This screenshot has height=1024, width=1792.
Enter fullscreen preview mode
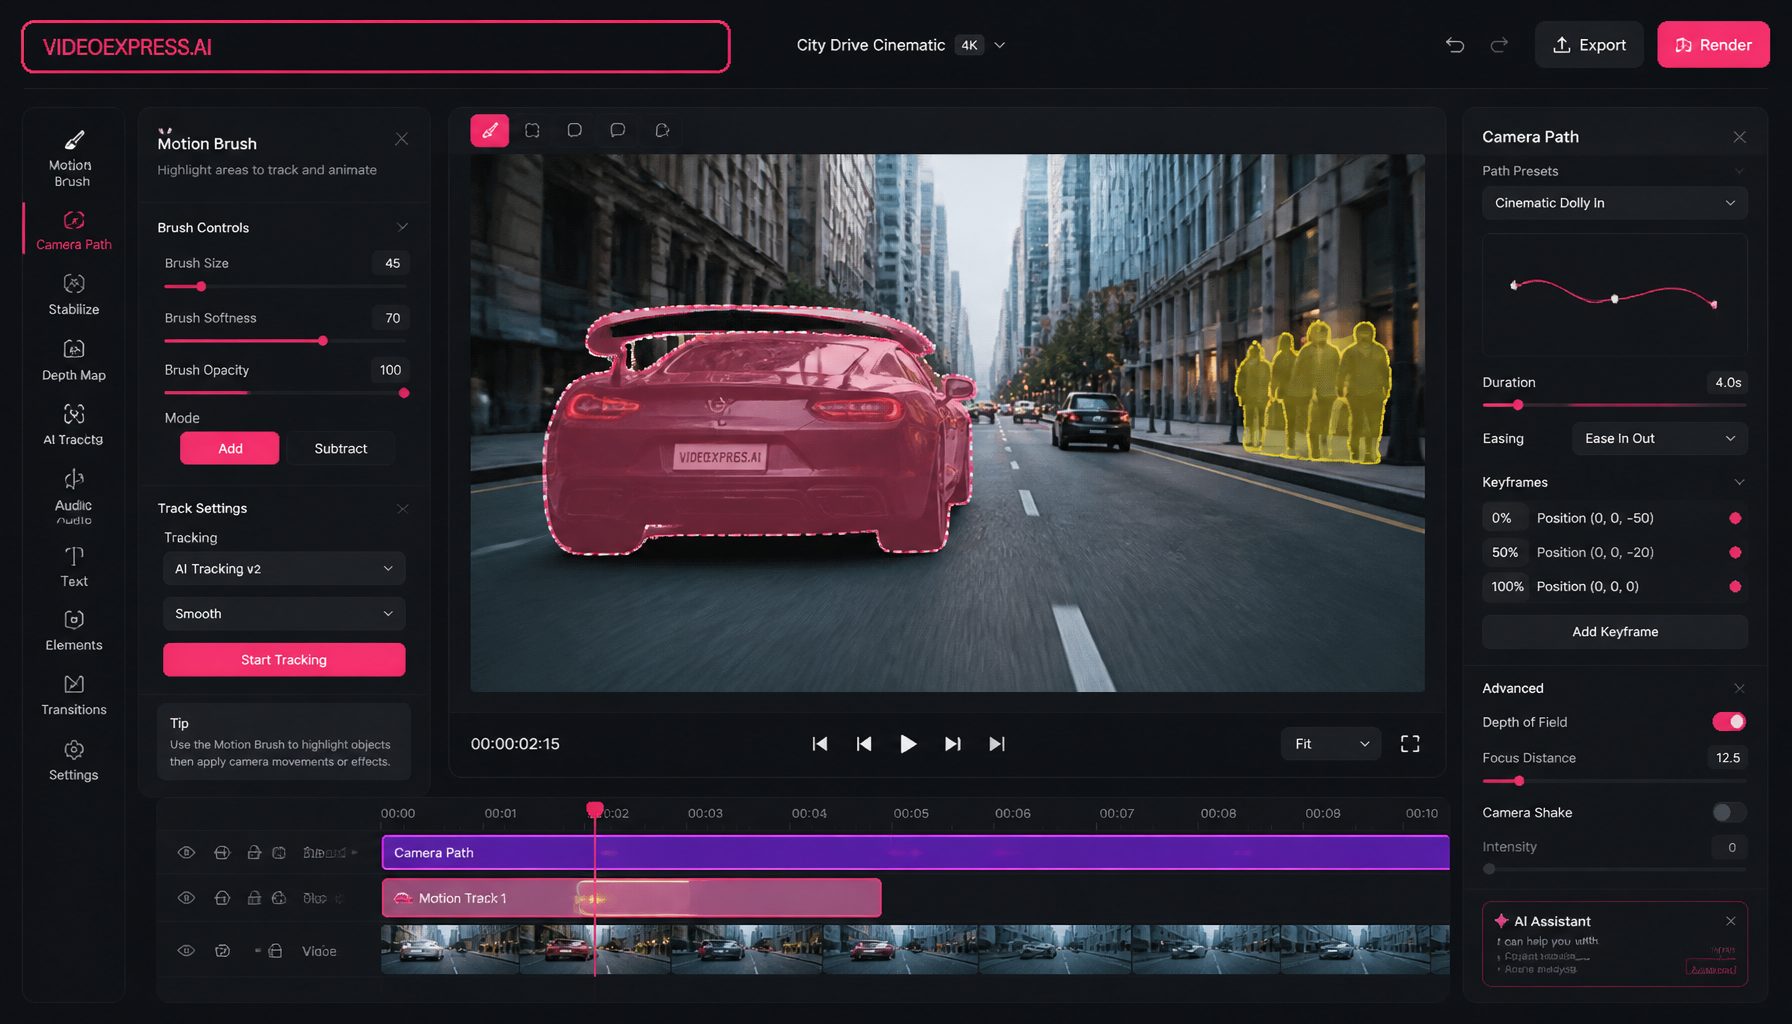[1410, 744]
